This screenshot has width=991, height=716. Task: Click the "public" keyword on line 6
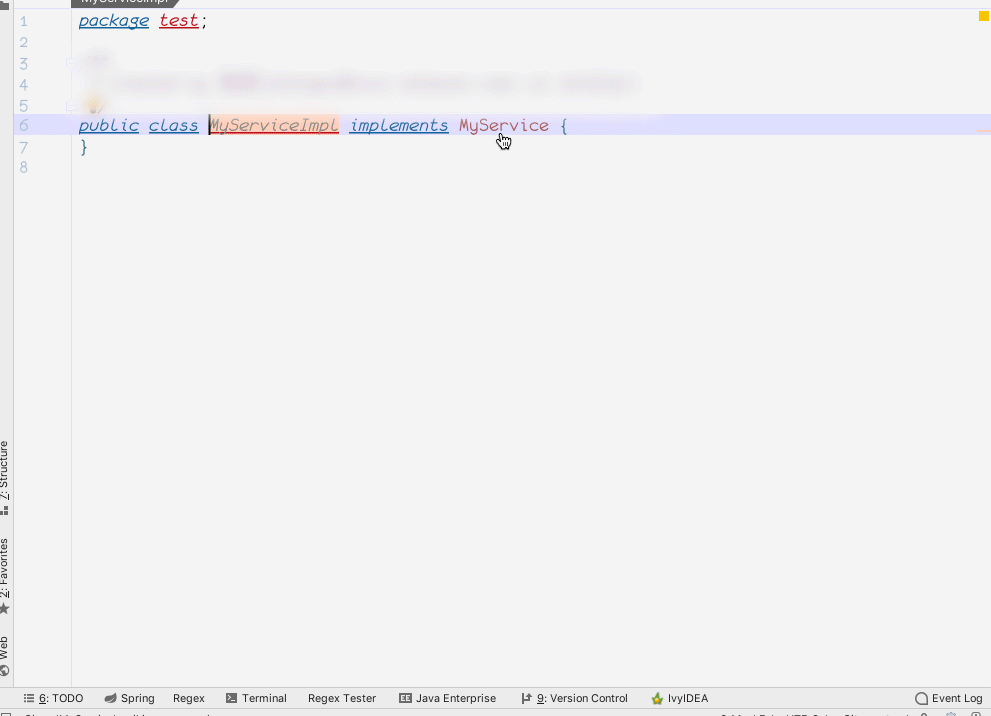point(109,125)
